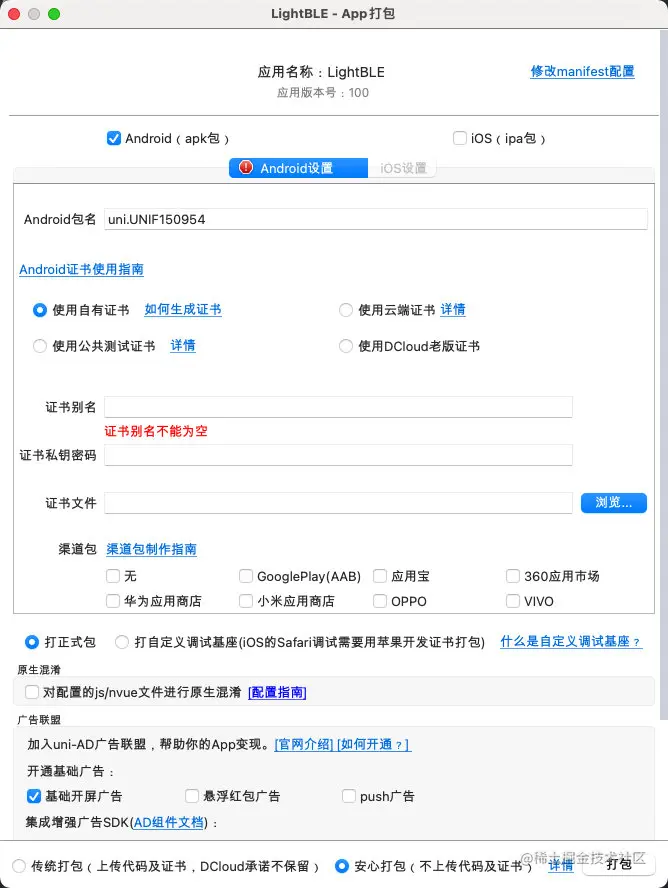Check the VIVO channel checkbox
The height and width of the screenshot is (888, 668).
(x=513, y=601)
